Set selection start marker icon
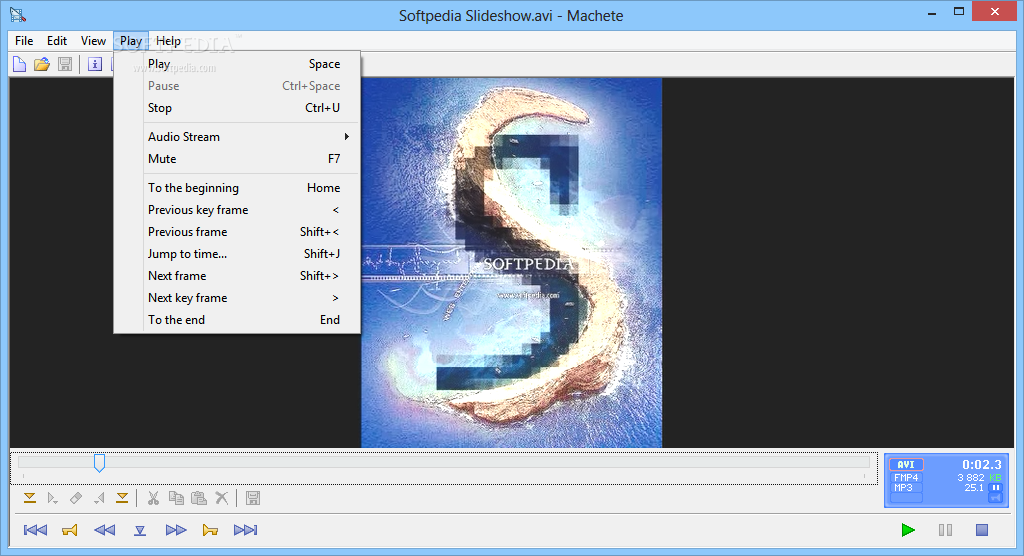Screen dimensions: 1024x556 click(29, 499)
